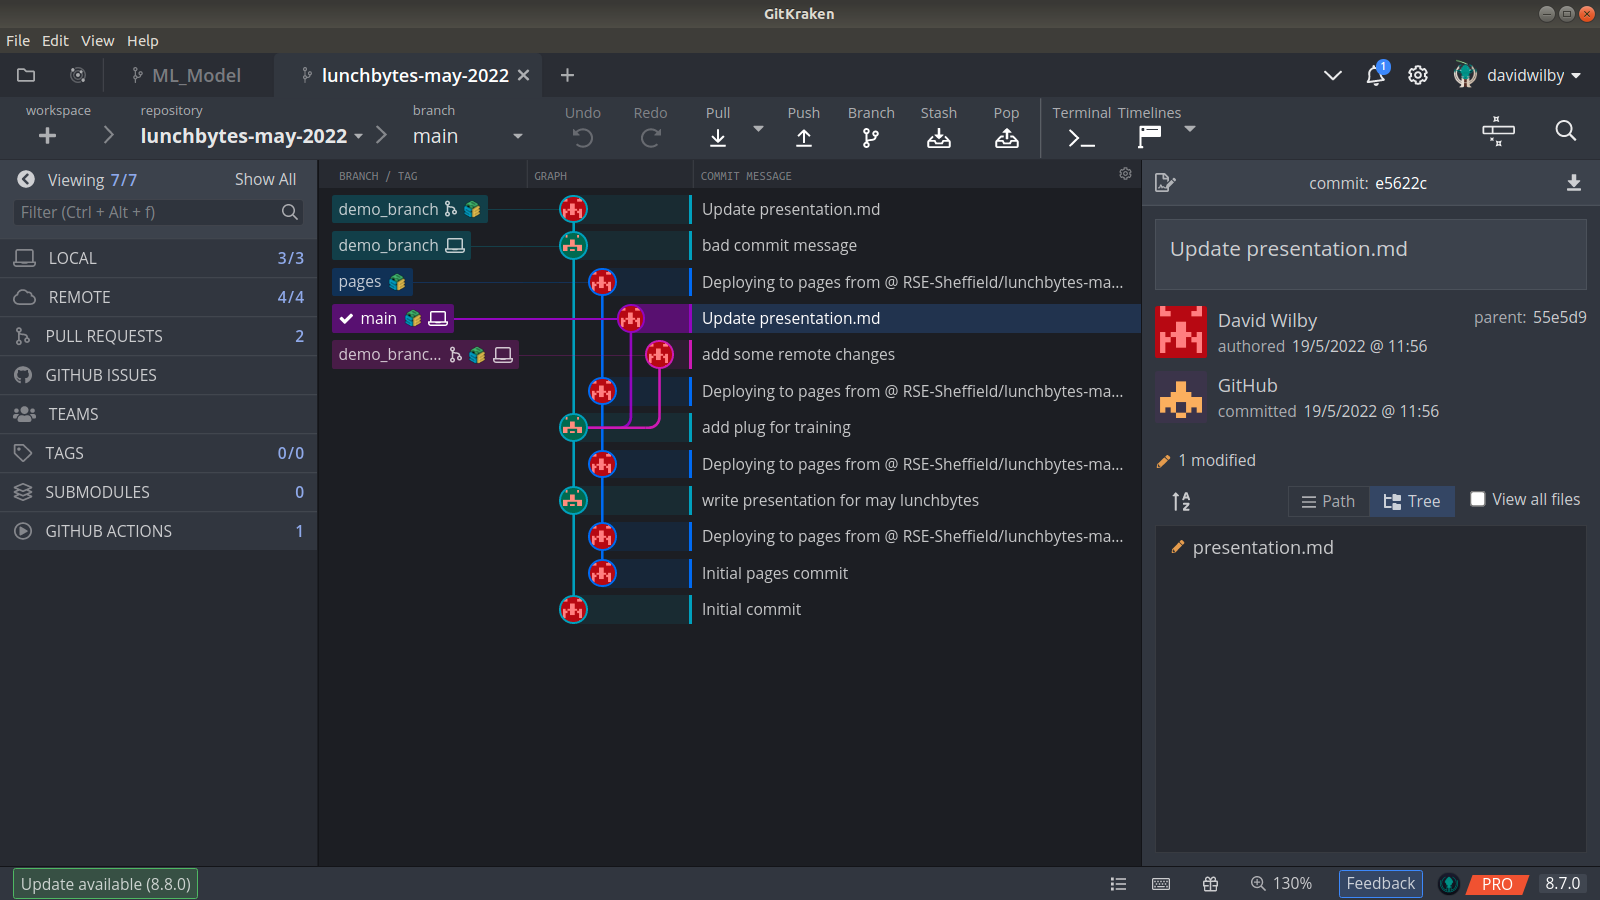The image size is (1600, 900).
Task: Click the 130% zoom control
Action: (1281, 884)
